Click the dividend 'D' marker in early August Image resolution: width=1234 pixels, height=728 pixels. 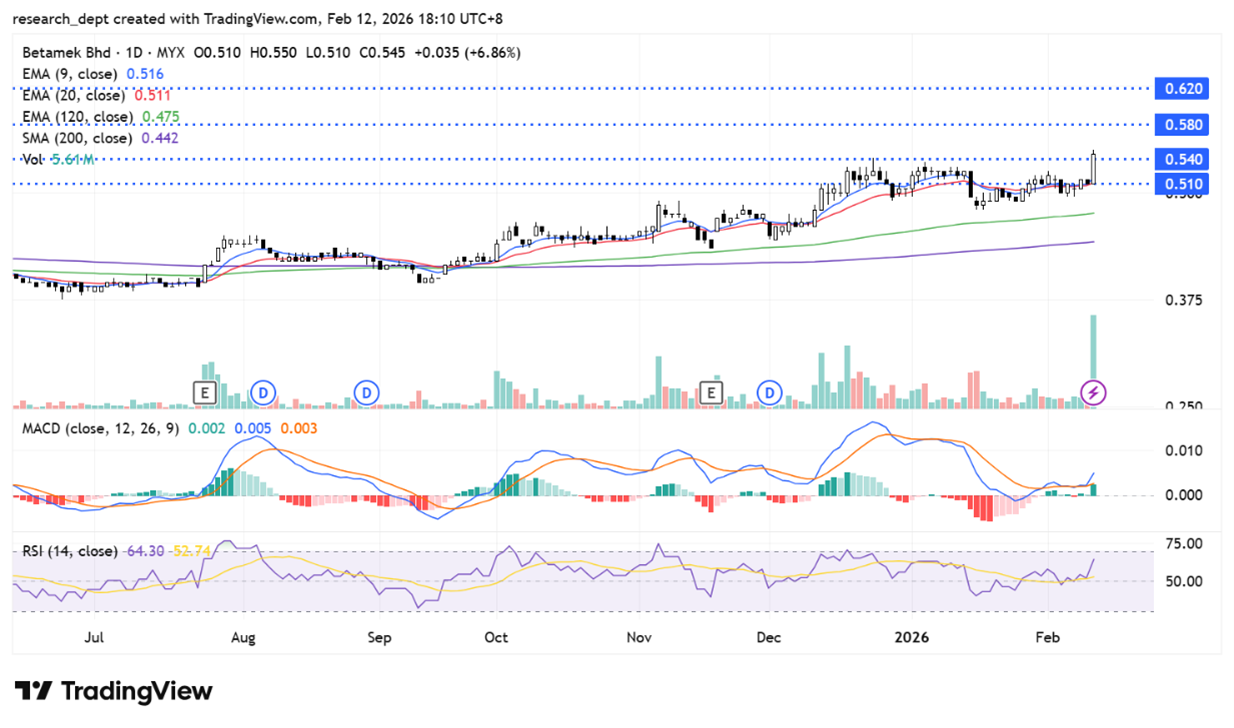(x=264, y=392)
